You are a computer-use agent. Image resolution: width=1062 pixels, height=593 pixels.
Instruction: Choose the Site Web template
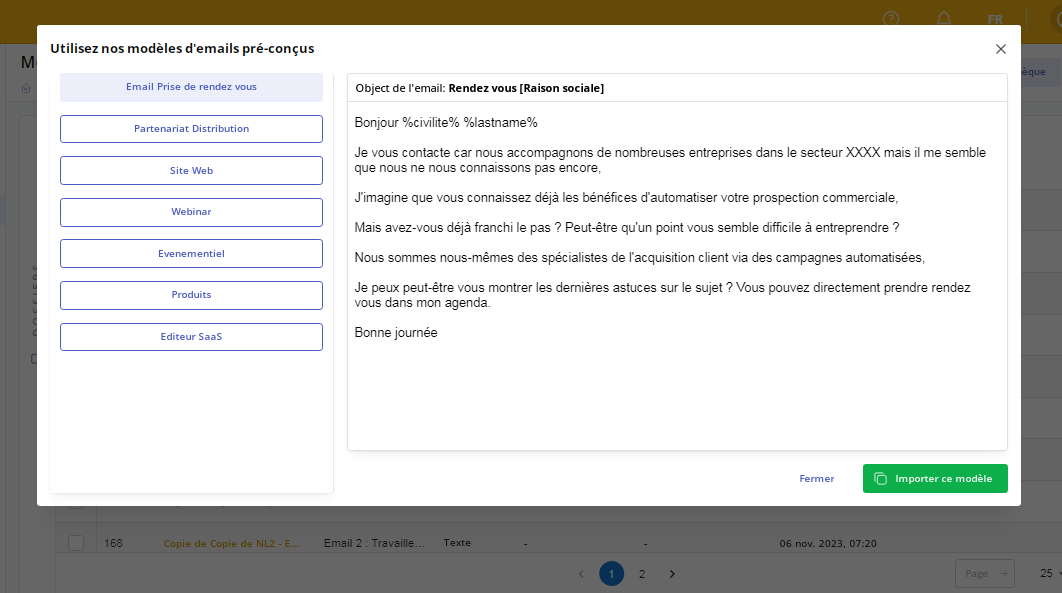click(x=191, y=171)
